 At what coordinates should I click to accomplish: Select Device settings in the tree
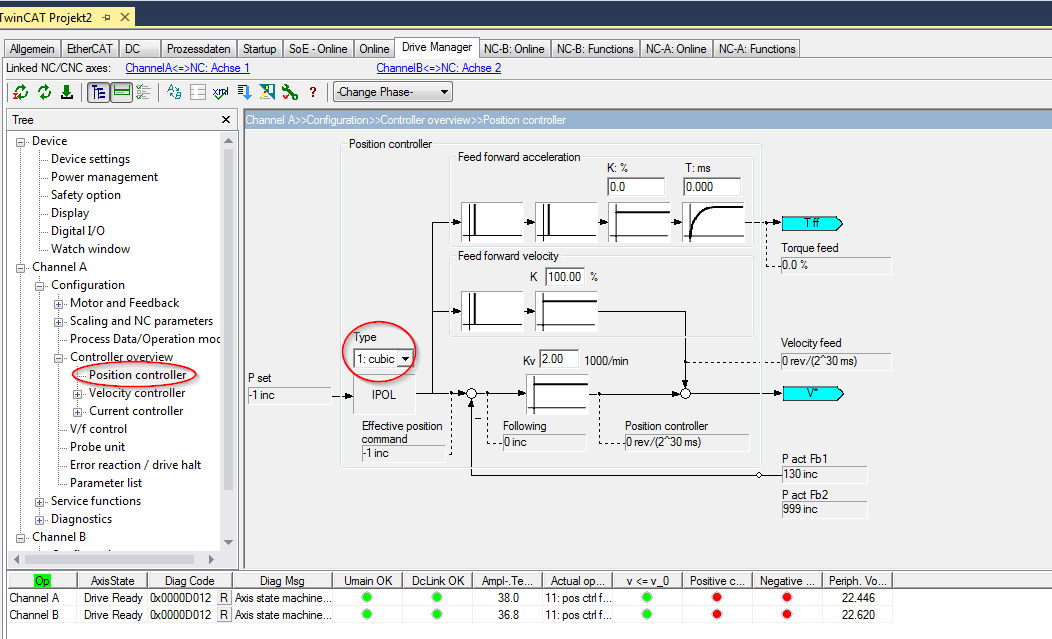tap(91, 159)
